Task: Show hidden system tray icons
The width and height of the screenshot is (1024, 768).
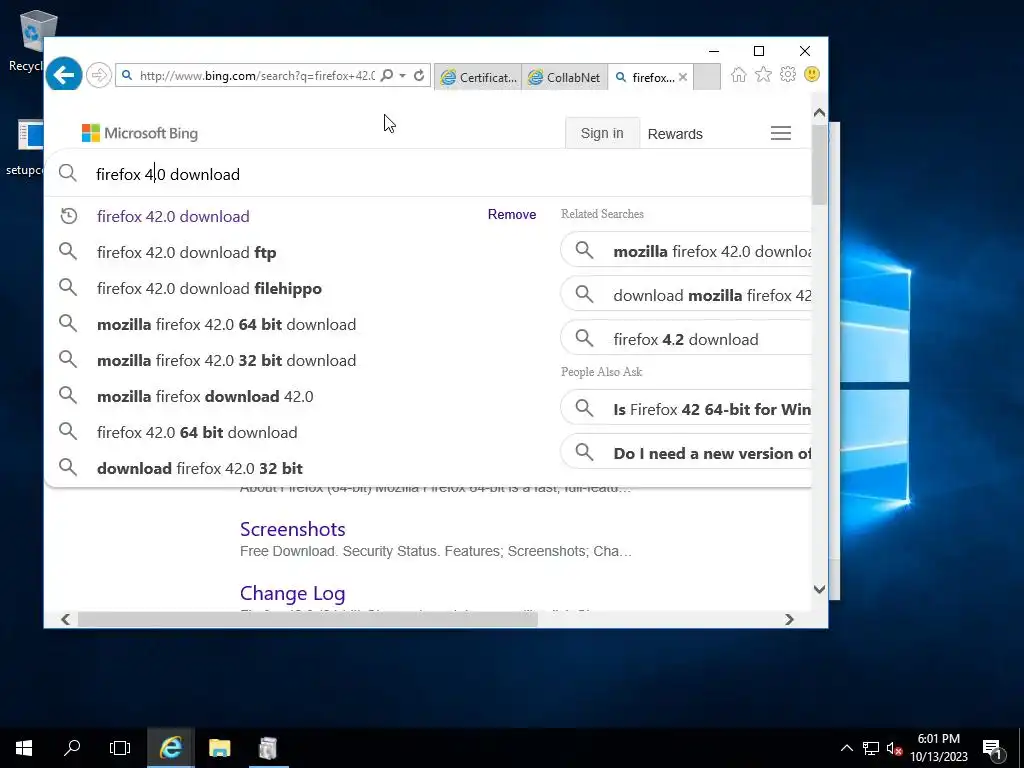Action: 846,748
